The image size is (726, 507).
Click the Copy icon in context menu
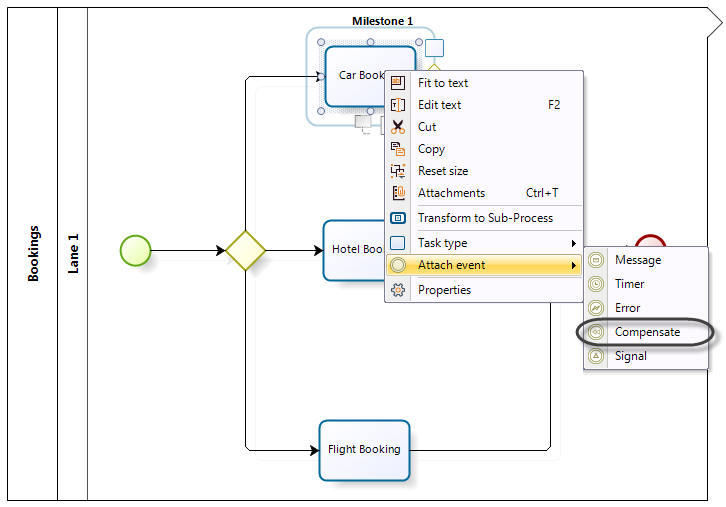(398, 149)
